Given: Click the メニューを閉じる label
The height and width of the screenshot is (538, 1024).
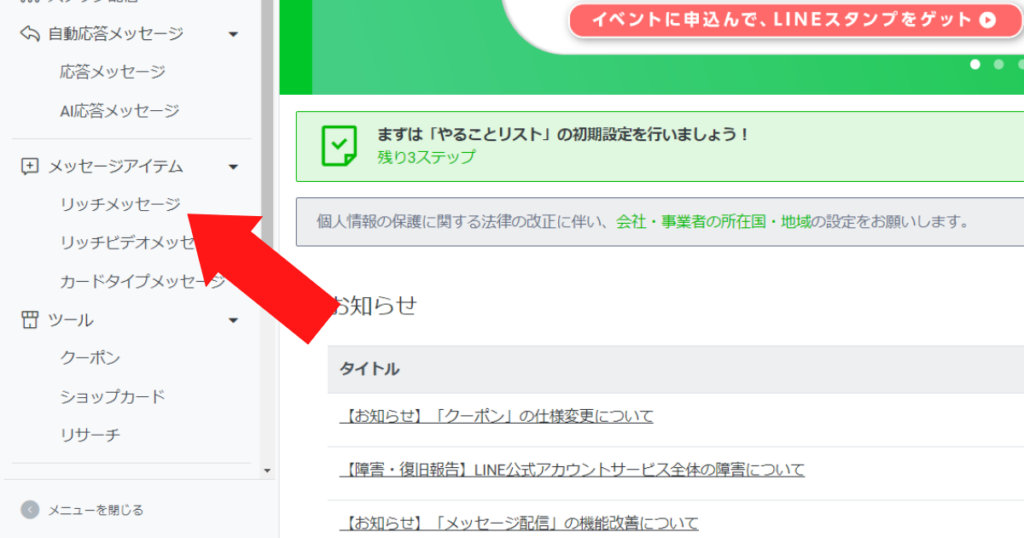Looking at the screenshot, I should (x=96, y=510).
